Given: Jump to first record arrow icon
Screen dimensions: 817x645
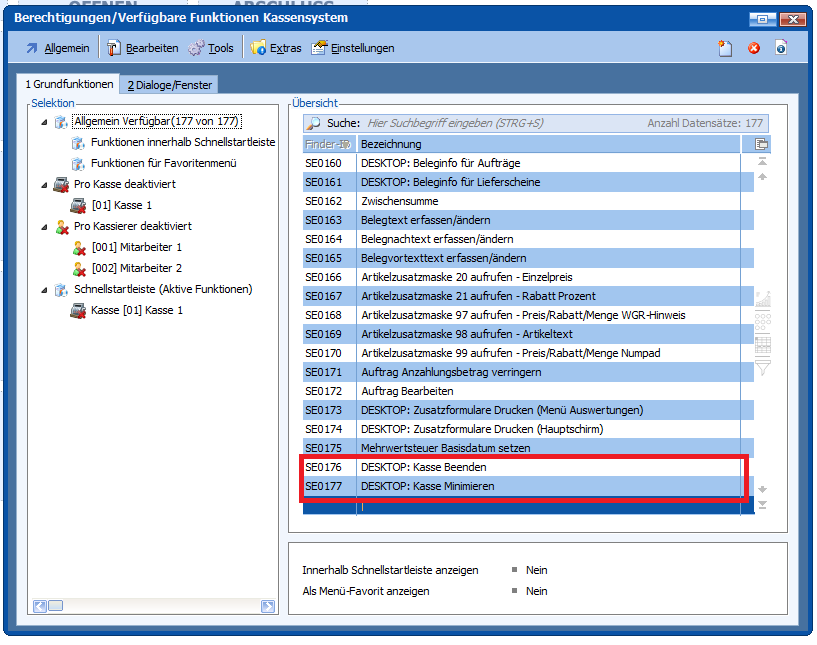Looking at the screenshot, I should [762, 161].
